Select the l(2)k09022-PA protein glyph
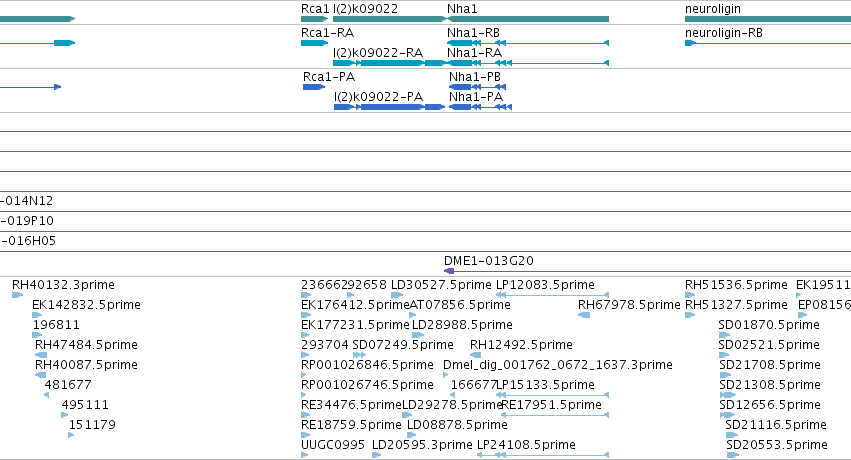 389,107
